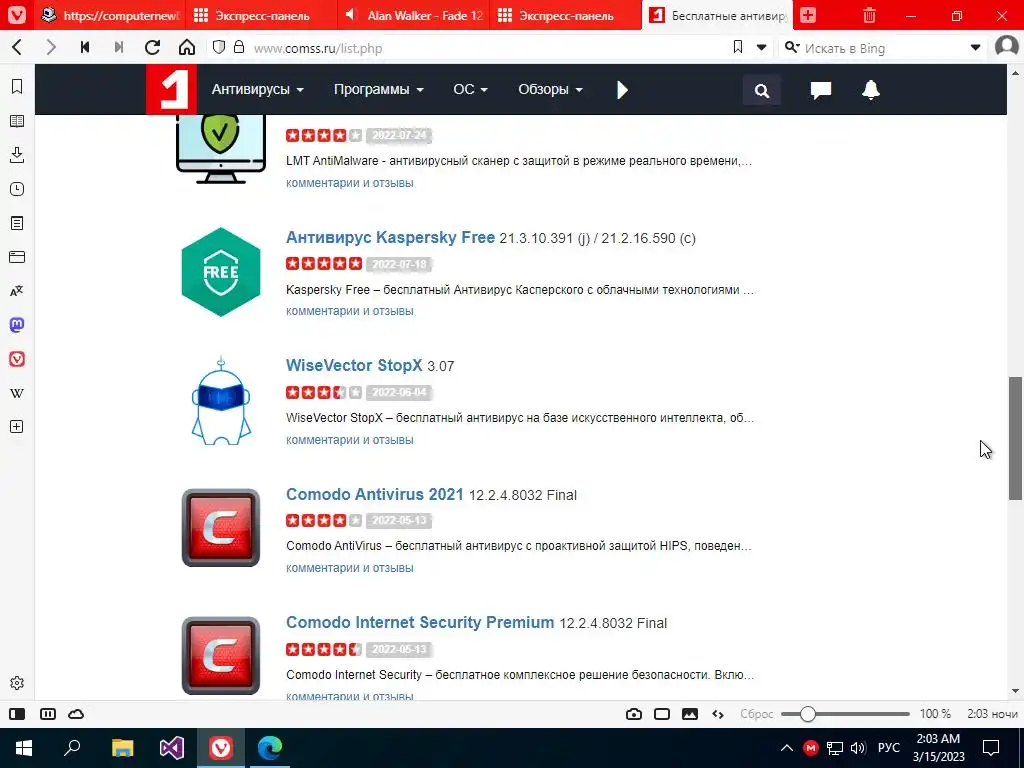Switch to Alan Walker - Fade tab
Viewport: 1024px width, 768px height.
[x=414, y=15]
